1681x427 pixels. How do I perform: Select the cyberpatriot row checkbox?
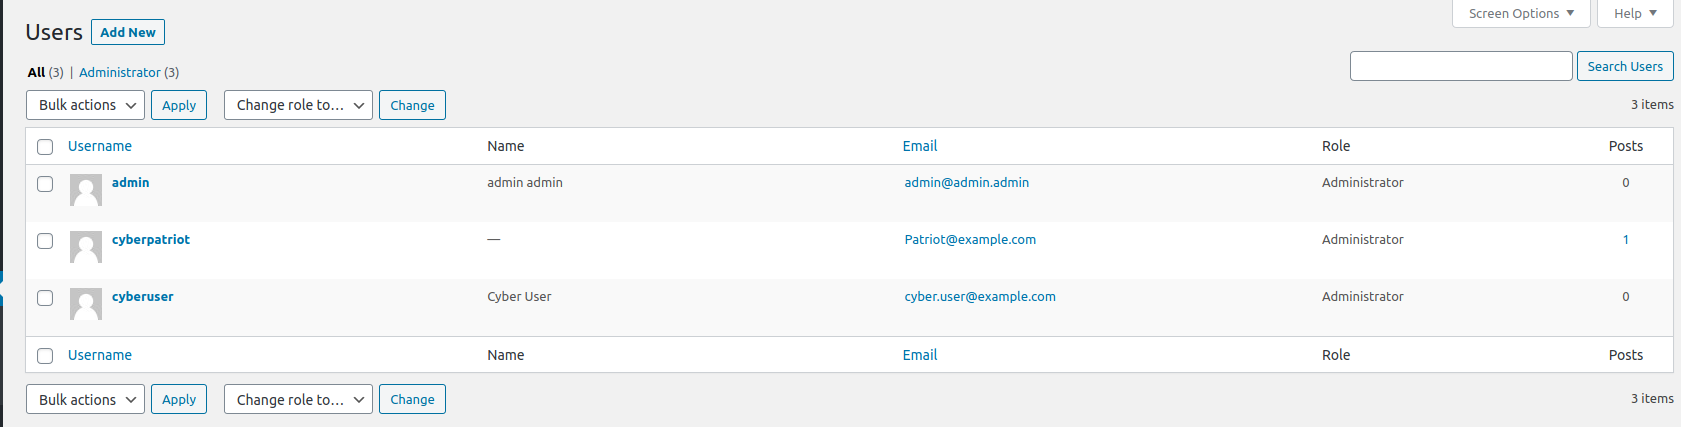point(45,241)
